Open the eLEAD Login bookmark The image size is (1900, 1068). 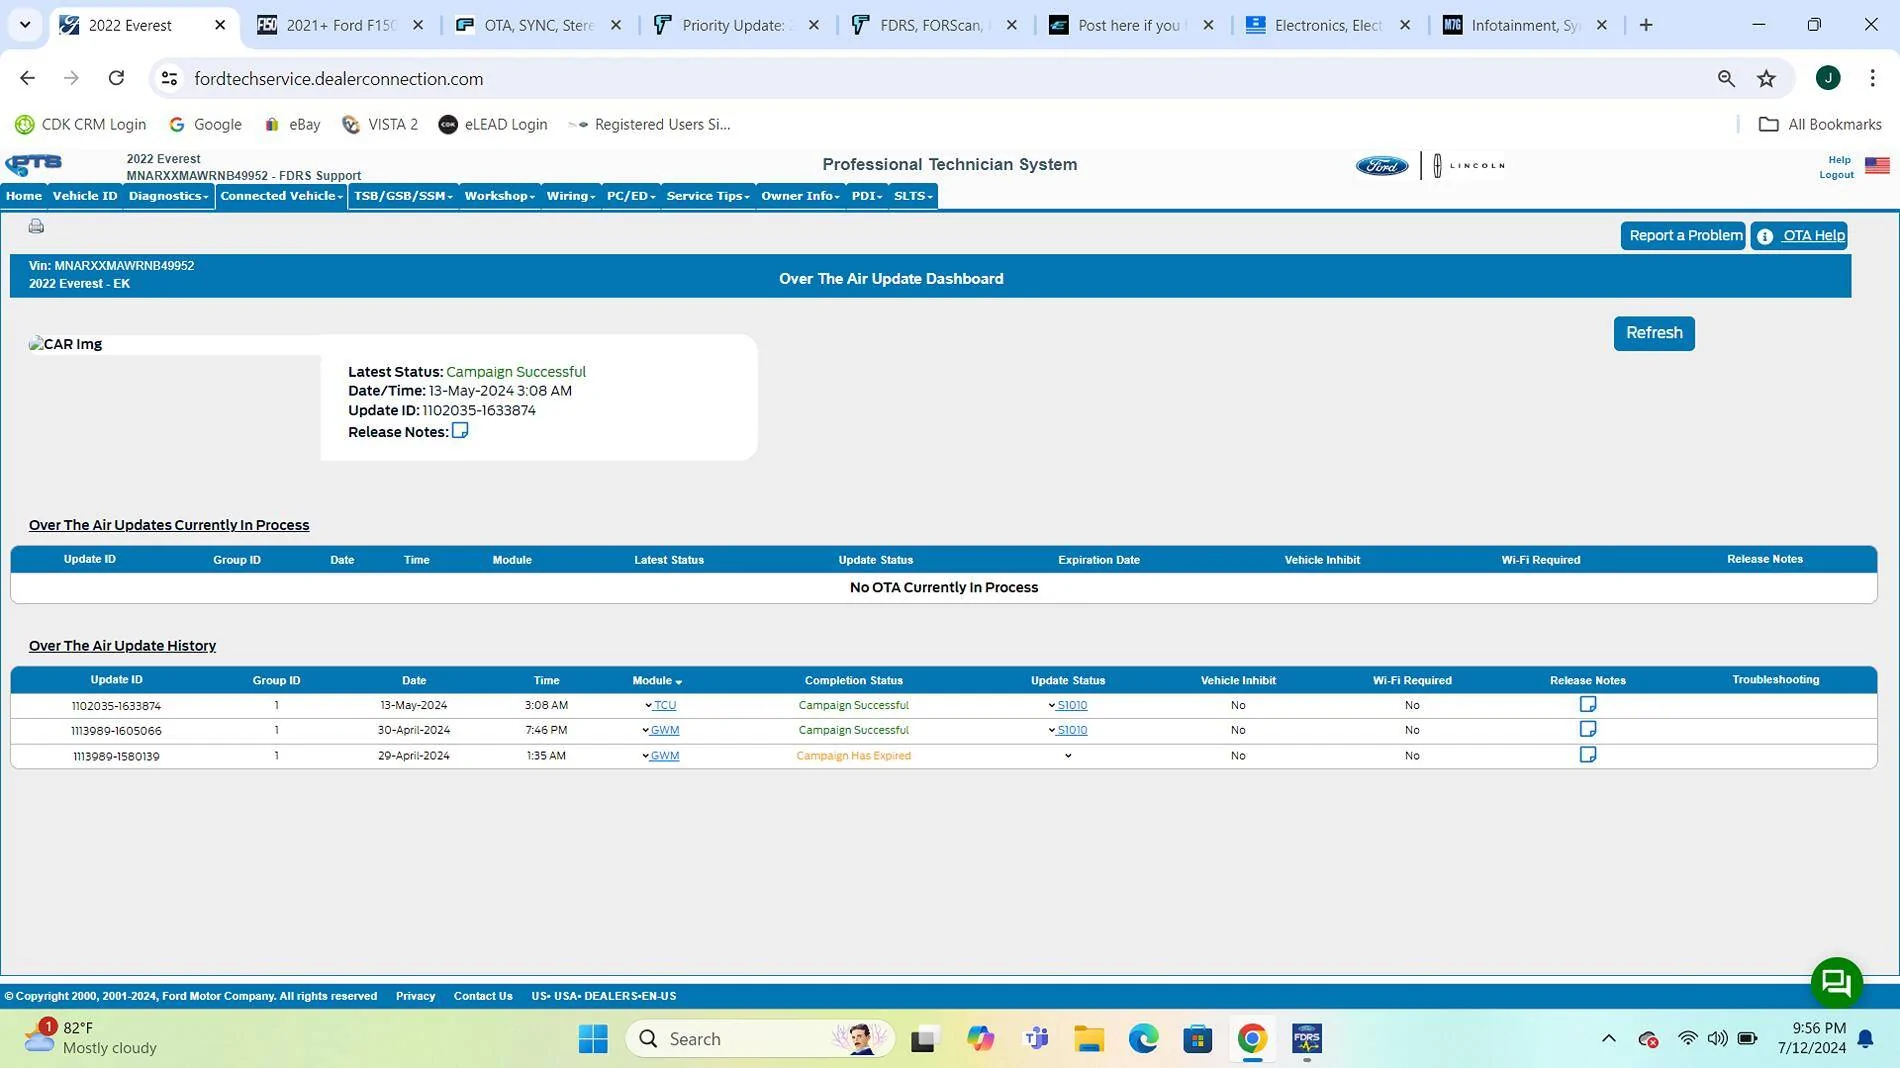click(x=493, y=124)
